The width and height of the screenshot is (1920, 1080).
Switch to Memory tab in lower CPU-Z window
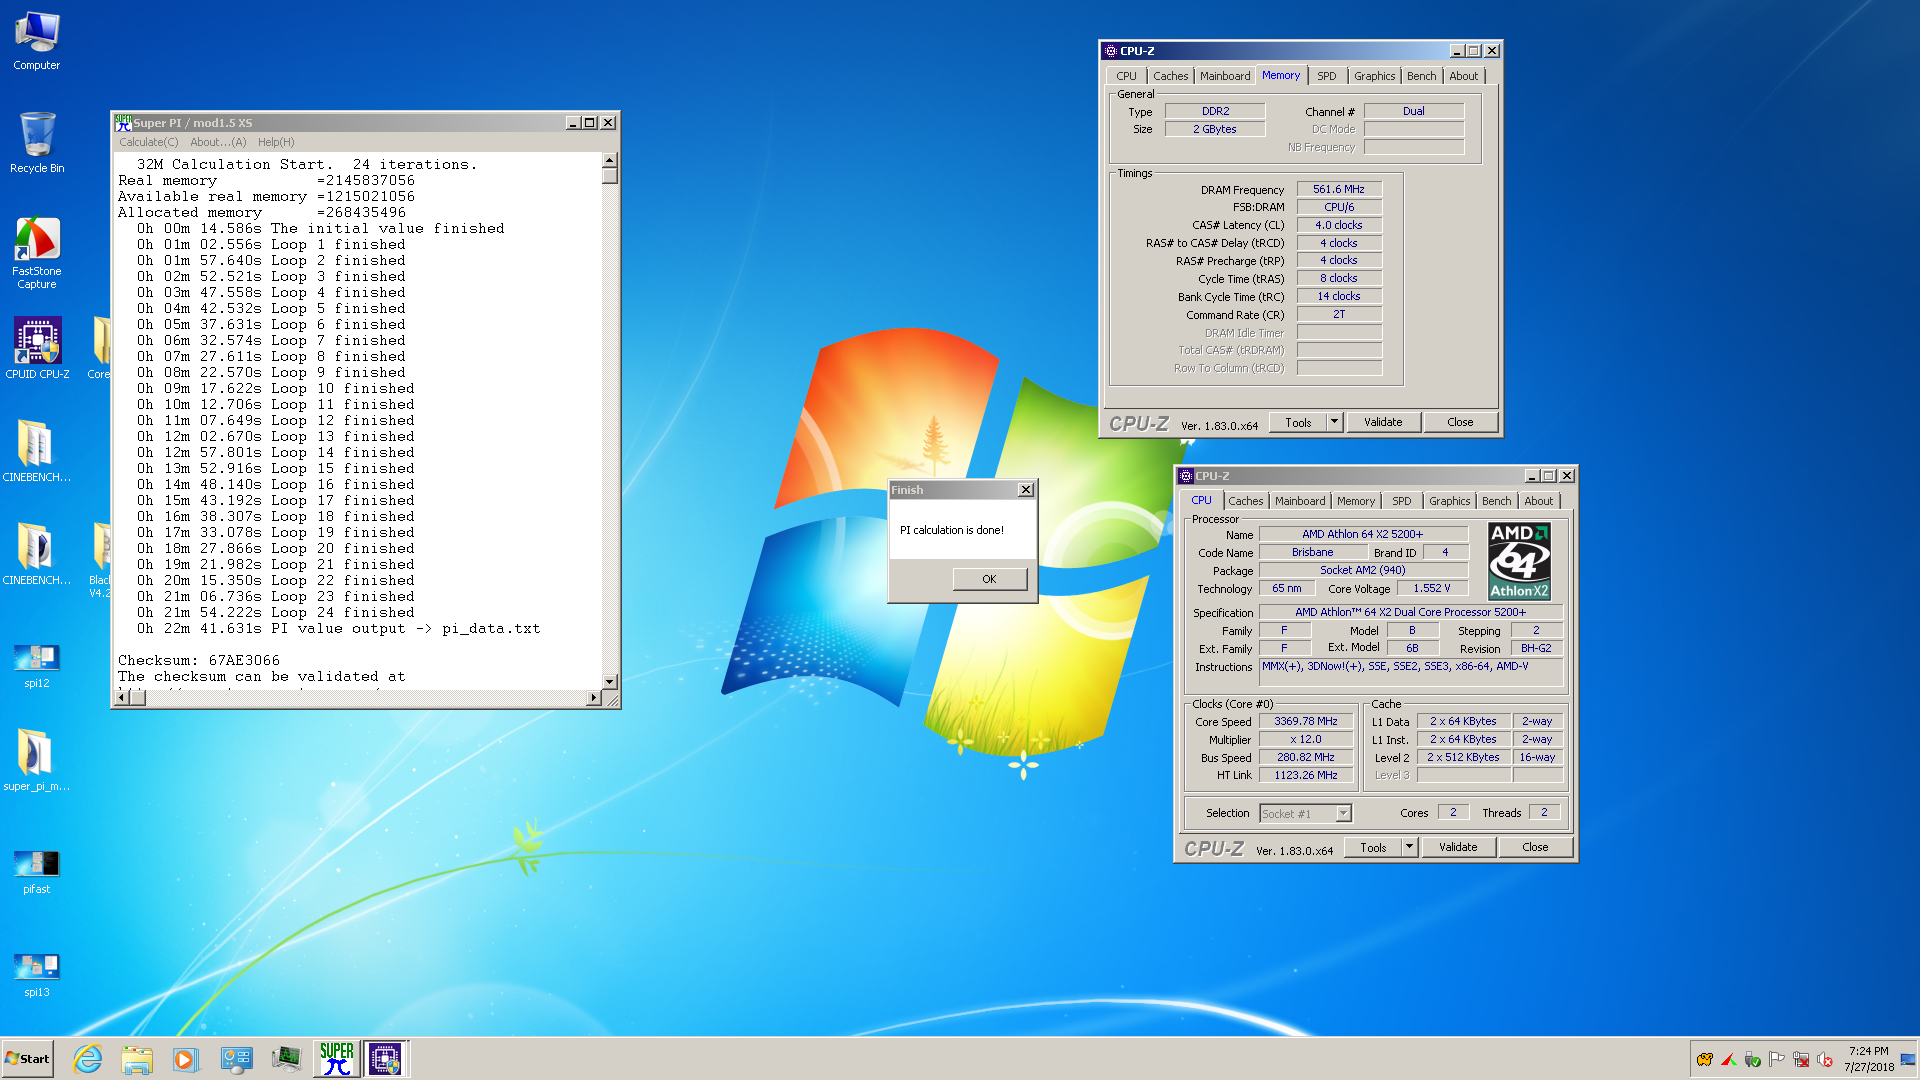tap(1356, 501)
